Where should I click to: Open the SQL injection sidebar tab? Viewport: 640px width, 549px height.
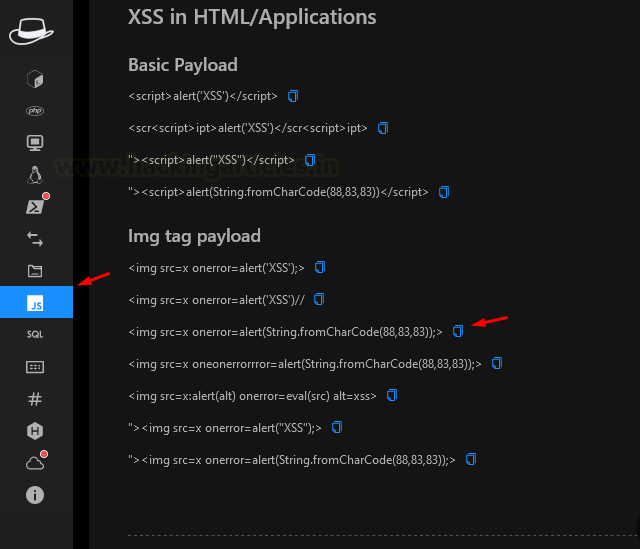coord(35,334)
